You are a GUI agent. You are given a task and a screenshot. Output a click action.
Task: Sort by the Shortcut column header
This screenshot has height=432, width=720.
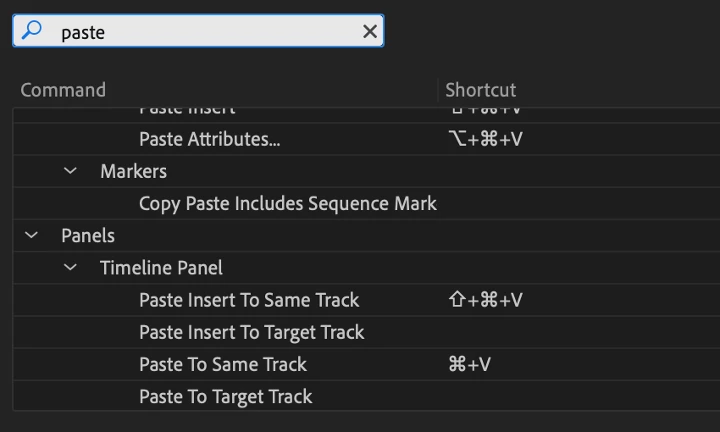(481, 90)
